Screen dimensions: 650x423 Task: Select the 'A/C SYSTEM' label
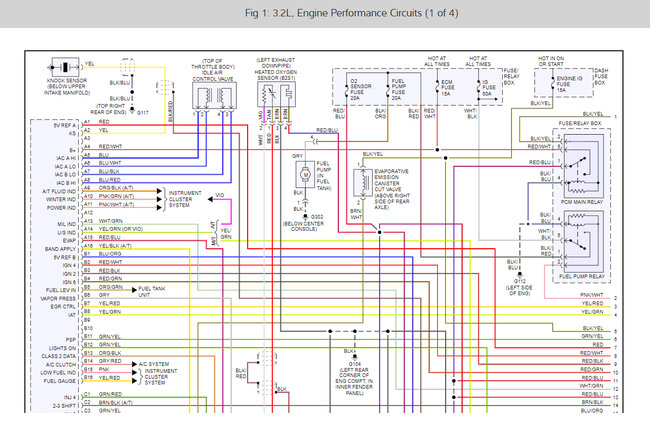[153, 364]
